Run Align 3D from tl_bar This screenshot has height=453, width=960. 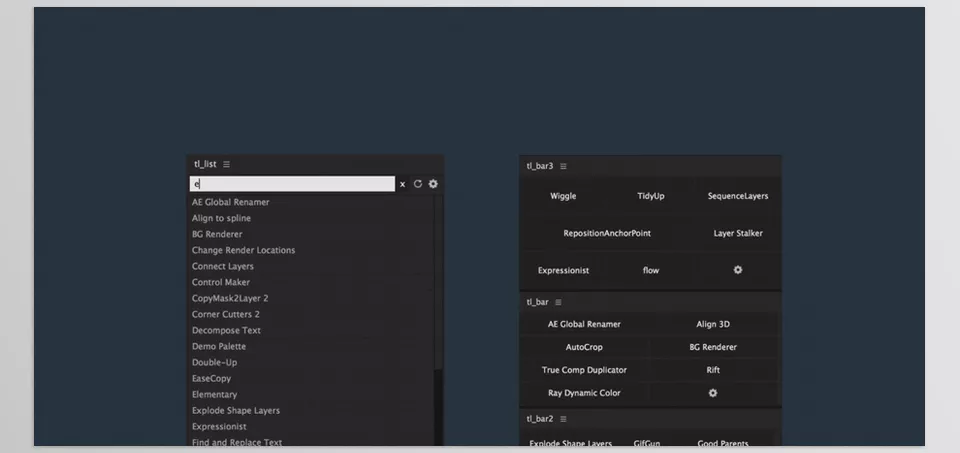713,324
